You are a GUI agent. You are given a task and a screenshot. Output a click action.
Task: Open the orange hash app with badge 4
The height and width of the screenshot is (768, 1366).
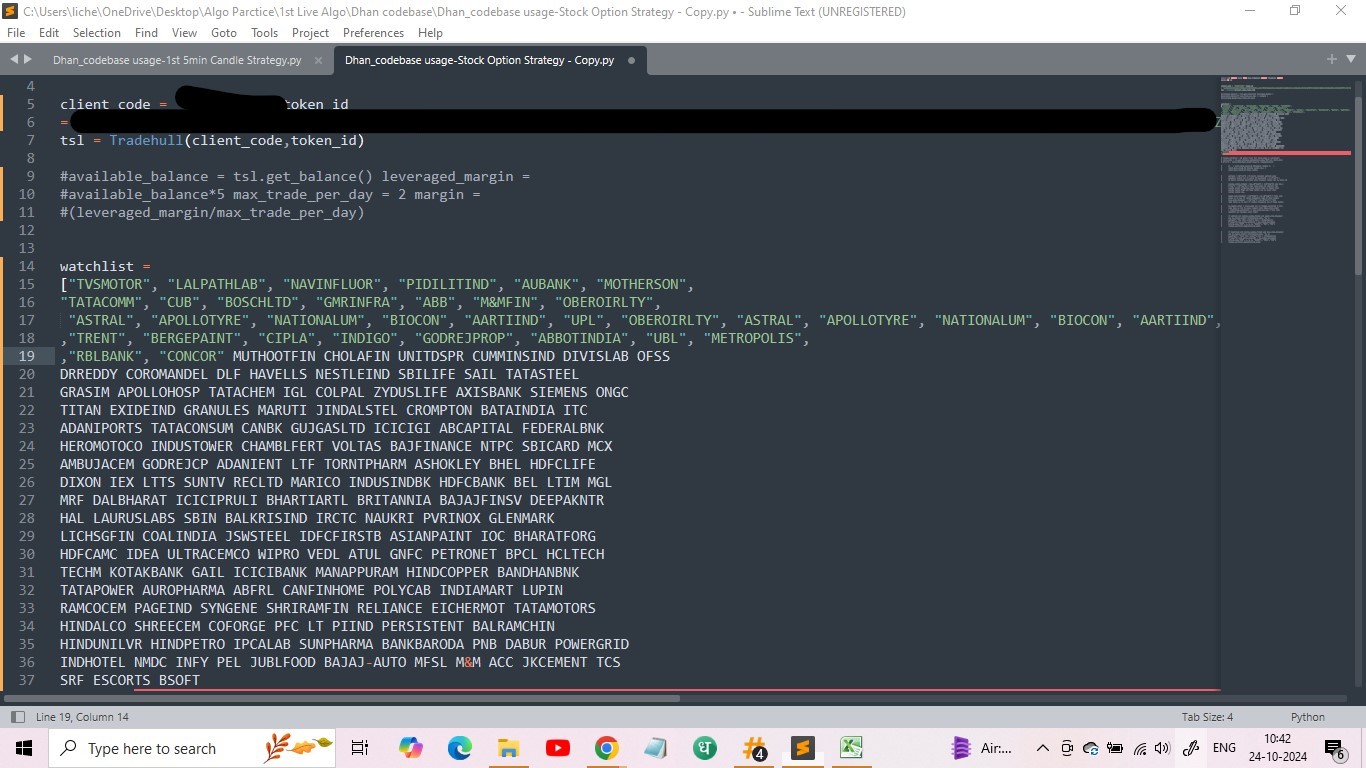[753, 748]
